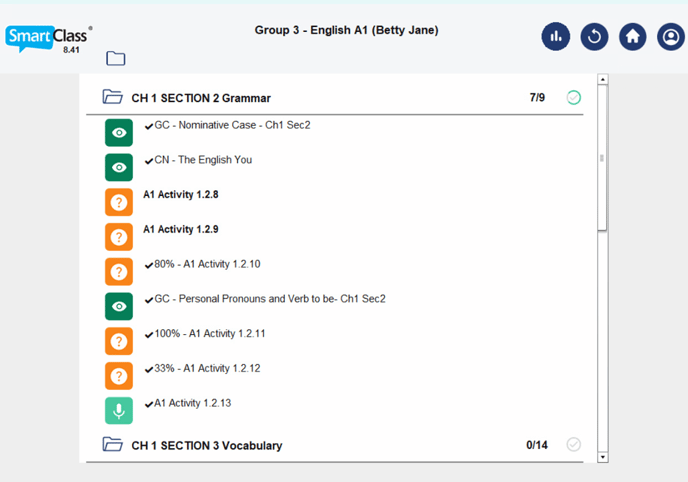Screen dimensions: 688x482
Task: Click the refresh circular arrow icon
Action: pos(594,37)
